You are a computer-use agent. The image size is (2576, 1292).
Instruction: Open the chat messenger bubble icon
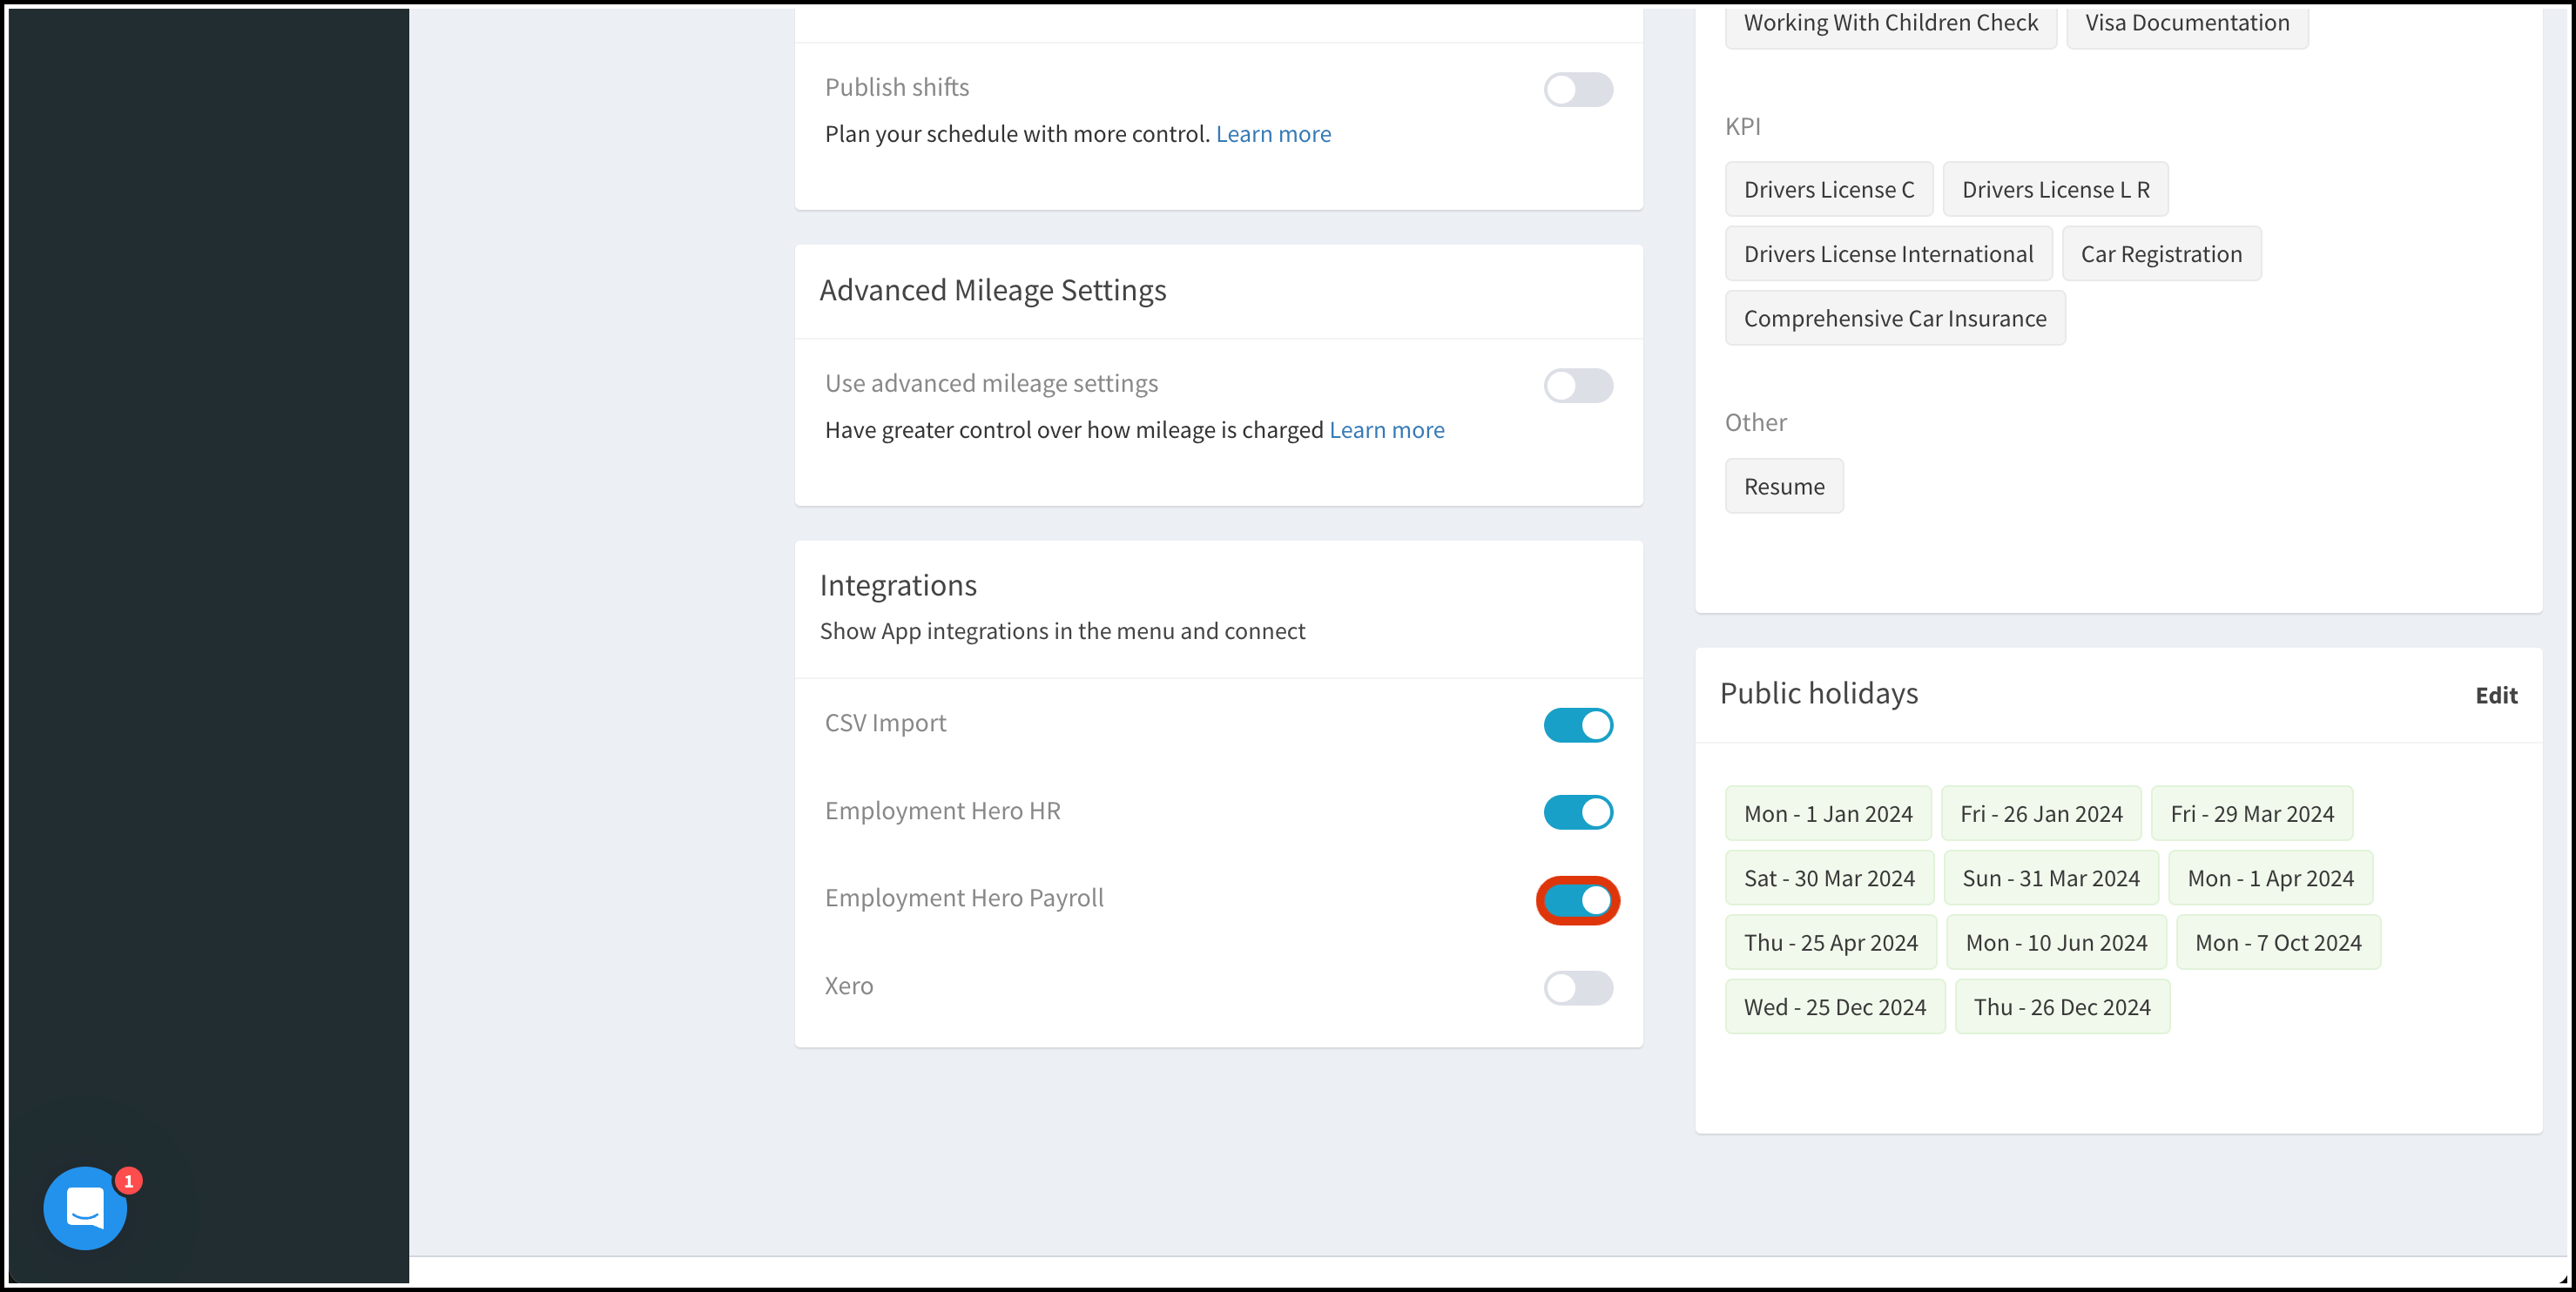point(85,1207)
